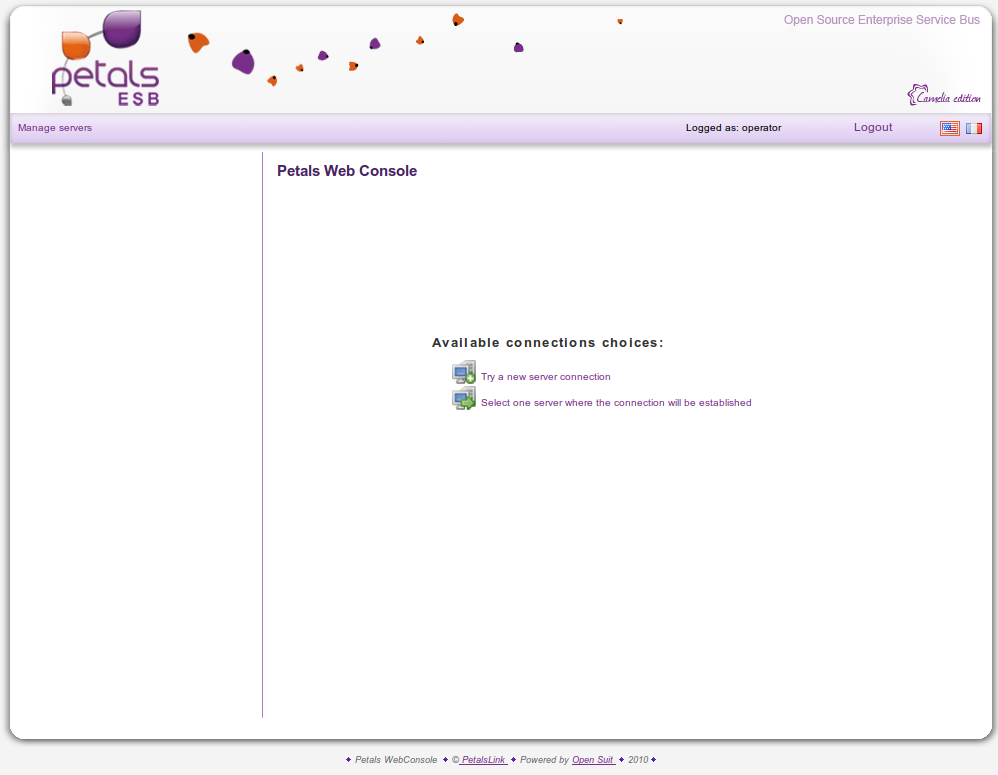Click the Camelia edition emblem
This screenshot has width=998, height=775.
click(x=944, y=96)
